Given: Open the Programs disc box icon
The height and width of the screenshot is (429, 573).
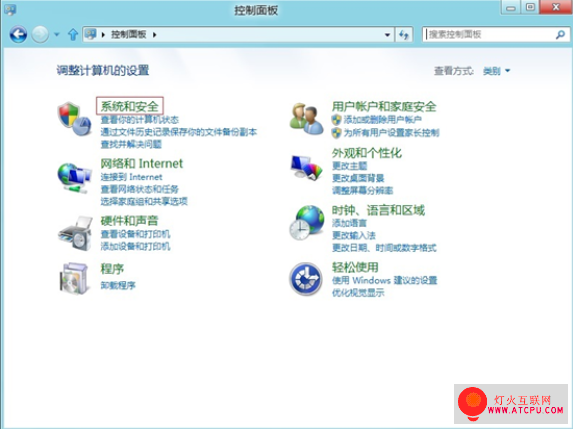Looking at the screenshot, I should [x=74, y=278].
